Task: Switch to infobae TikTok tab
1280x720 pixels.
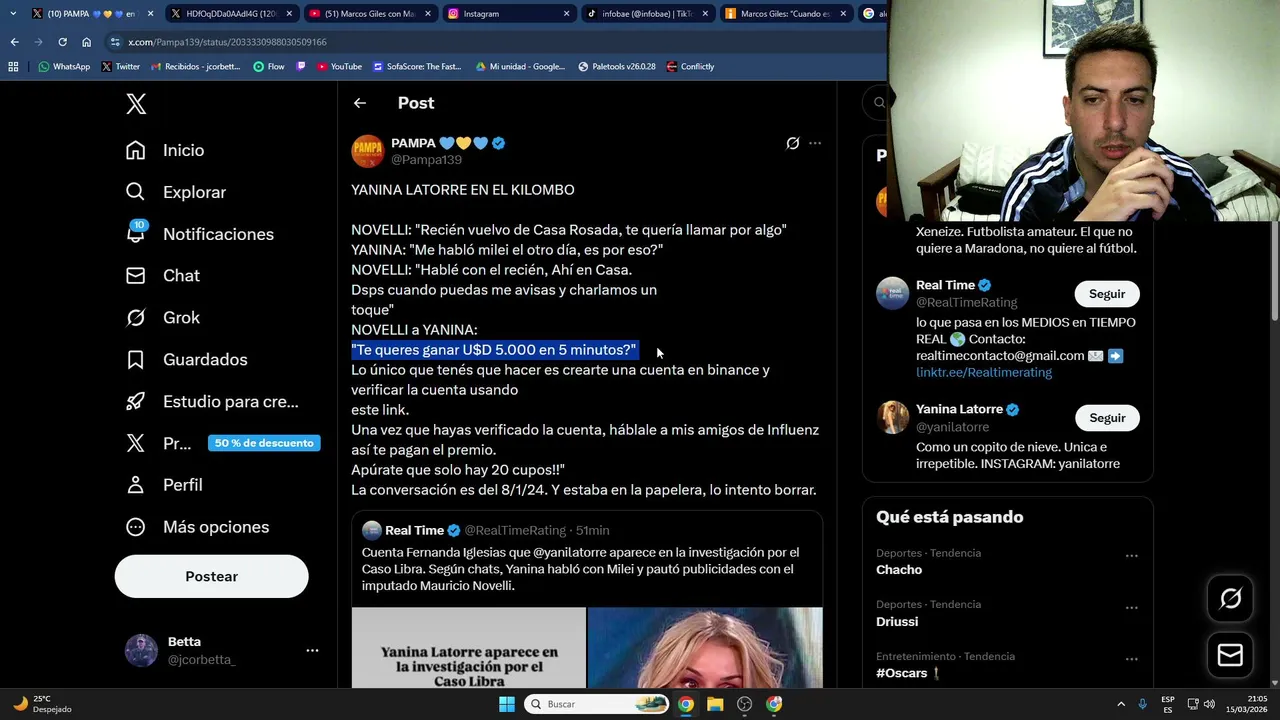Action: coord(645,14)
